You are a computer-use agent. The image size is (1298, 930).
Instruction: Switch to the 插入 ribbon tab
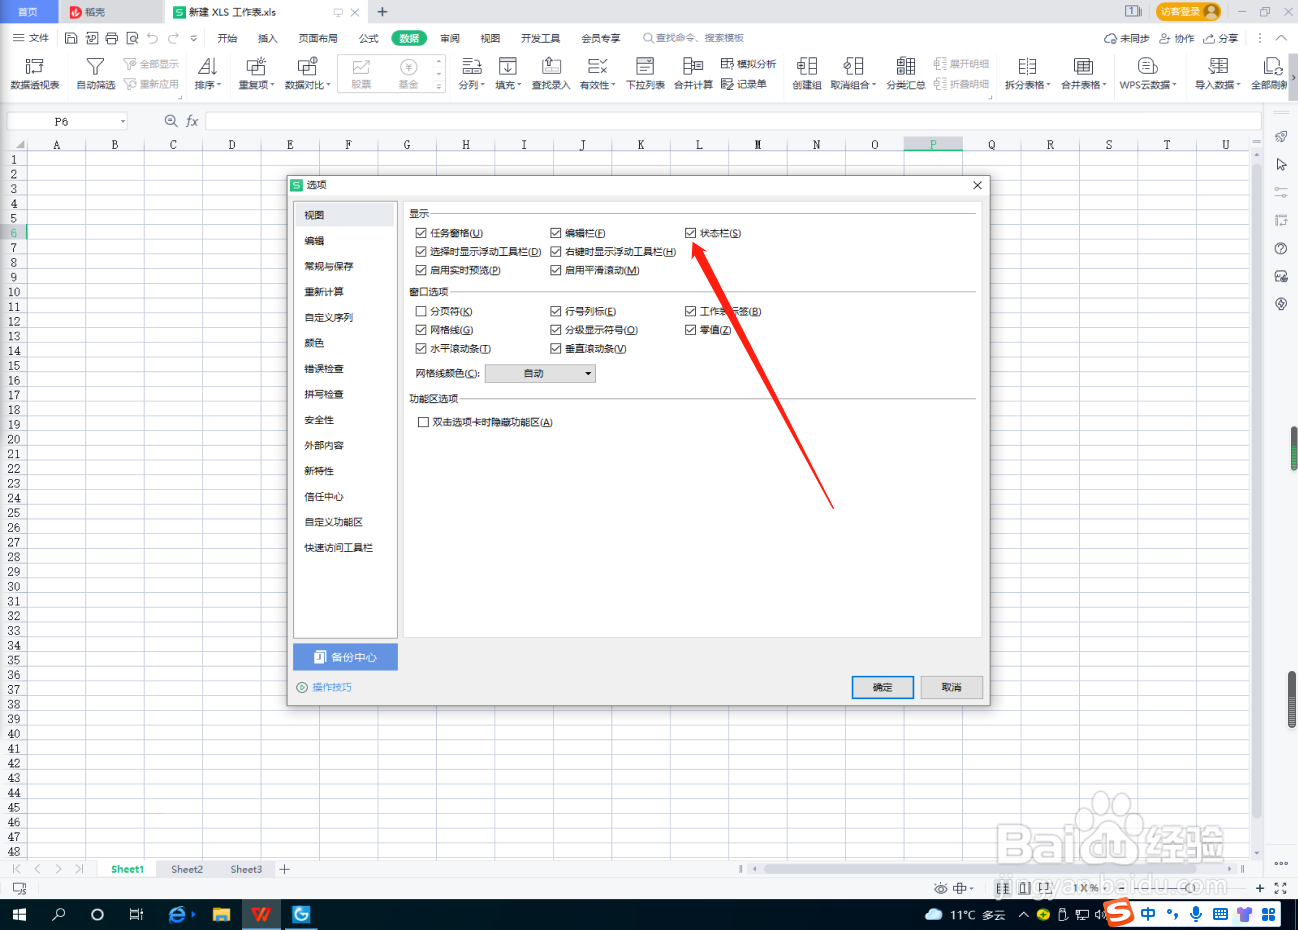267,38
